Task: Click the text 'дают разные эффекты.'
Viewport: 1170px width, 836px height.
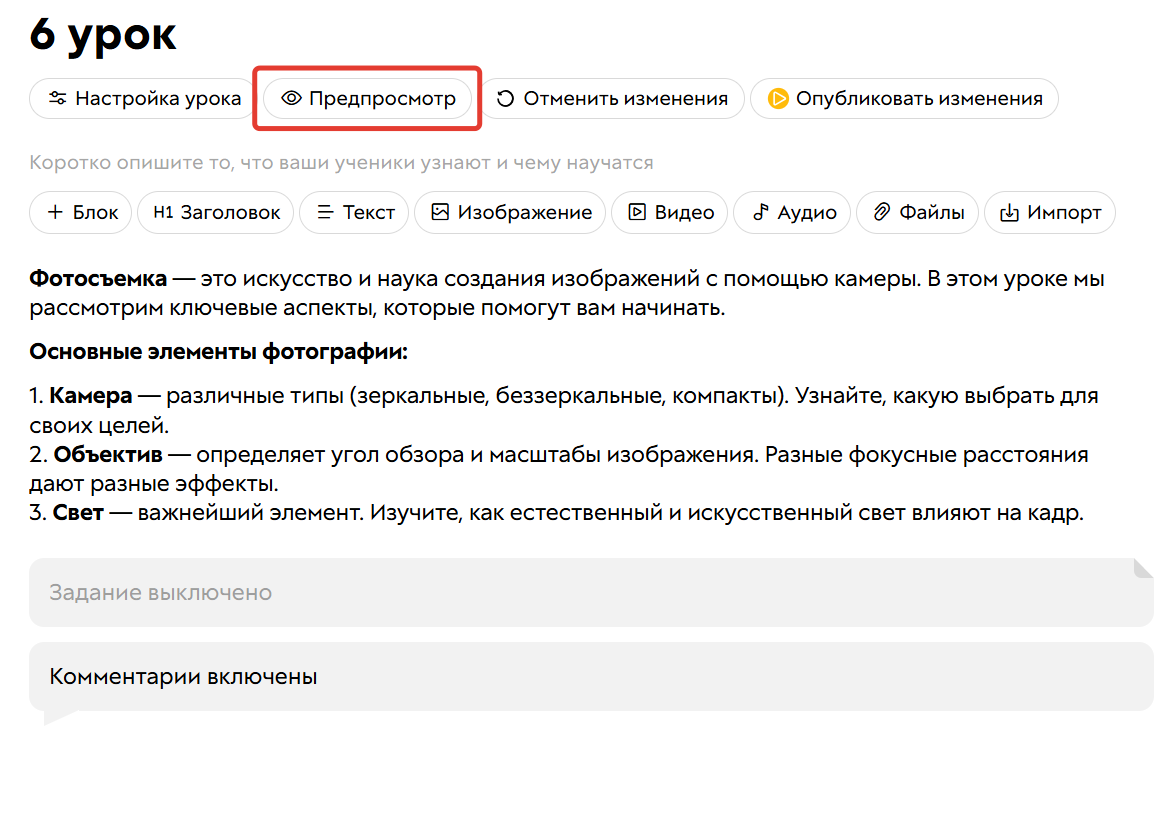Action: (x=154, y=484)
